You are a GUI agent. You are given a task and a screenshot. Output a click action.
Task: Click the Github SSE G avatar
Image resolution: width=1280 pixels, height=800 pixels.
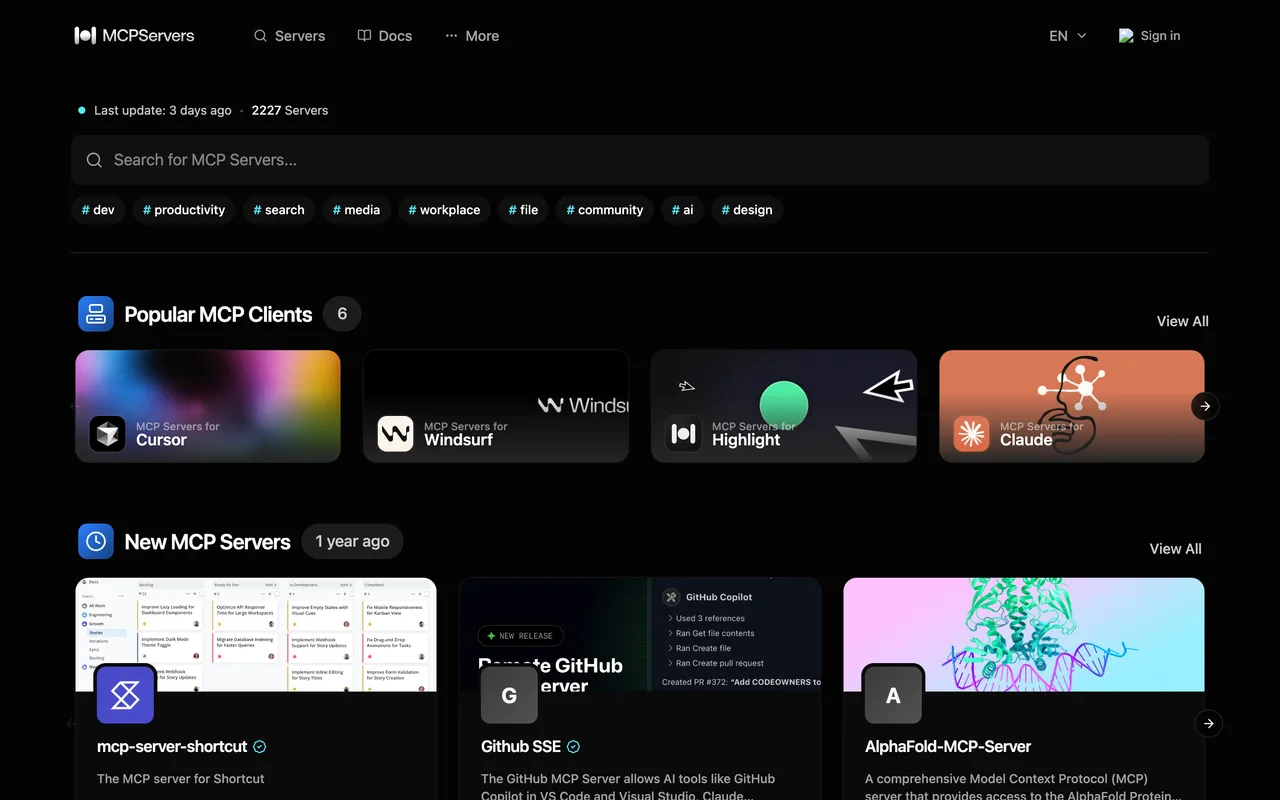[509, 695]
